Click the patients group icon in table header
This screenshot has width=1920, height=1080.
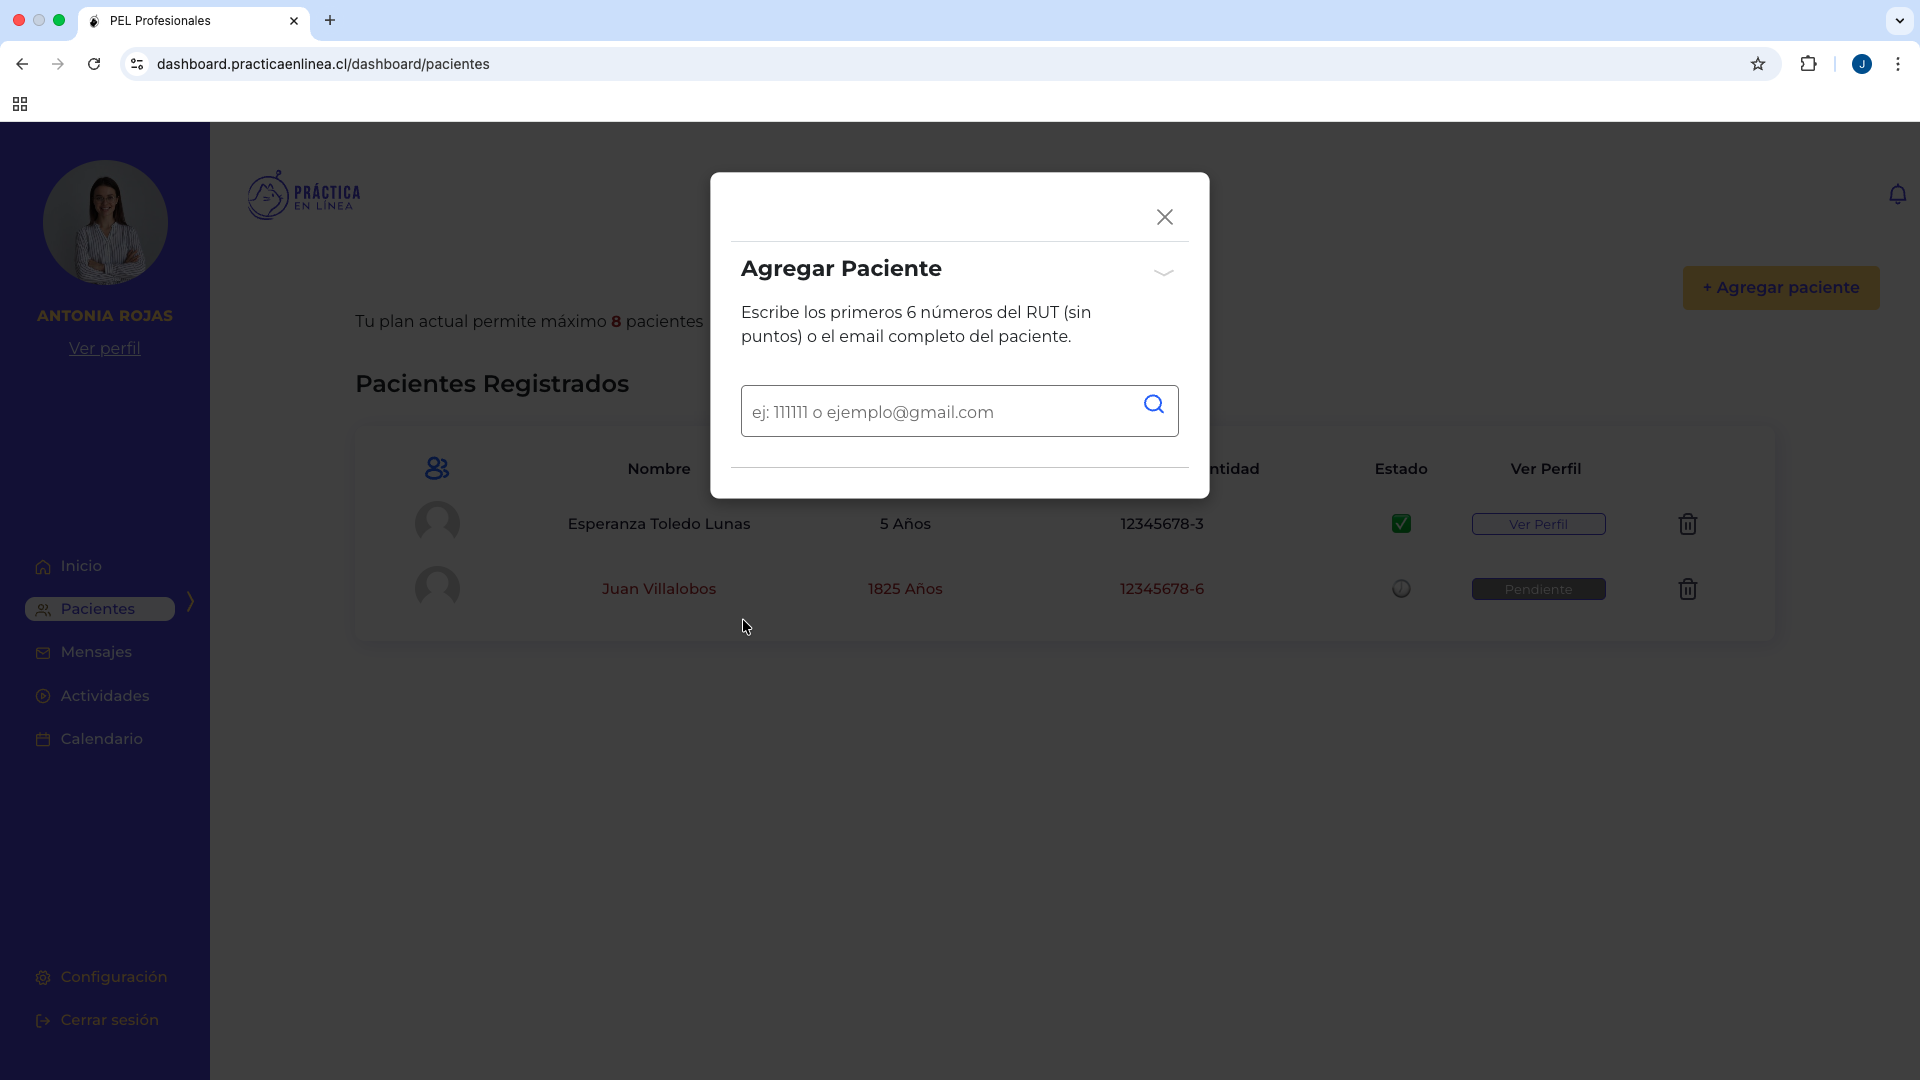click(x=437, y=468)
